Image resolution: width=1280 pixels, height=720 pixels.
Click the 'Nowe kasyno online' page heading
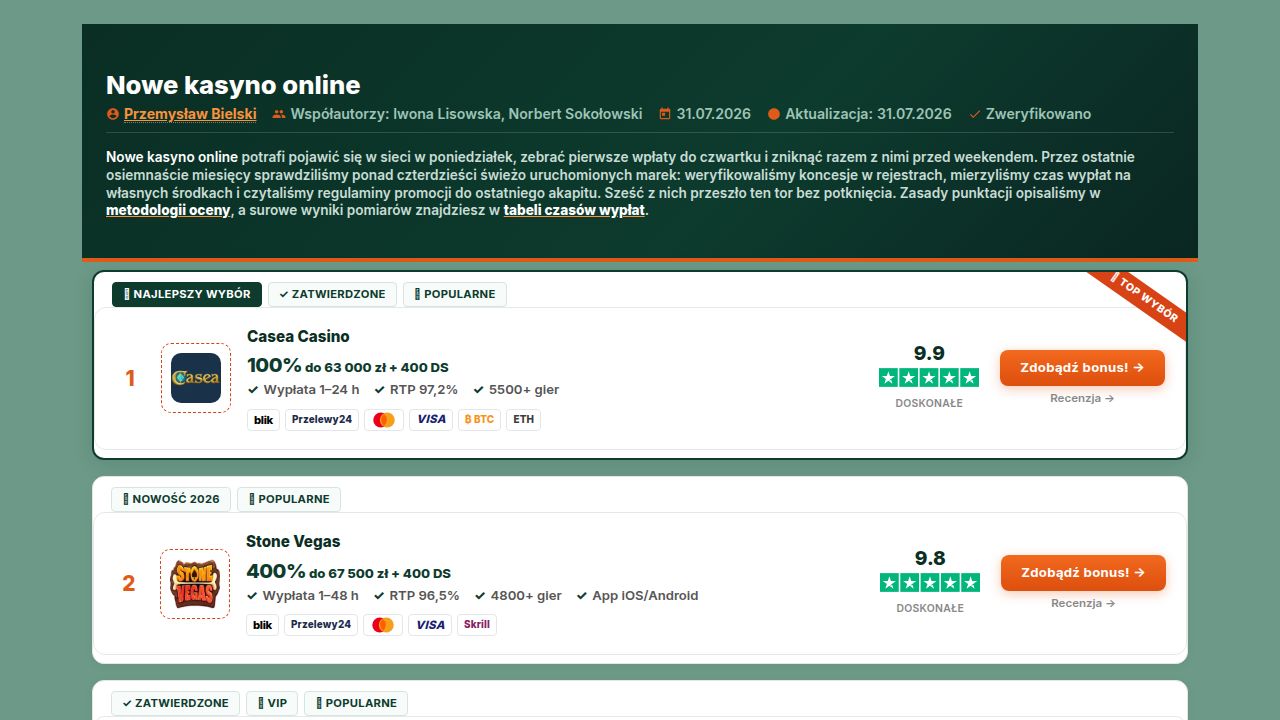click(x=233, y=85)
